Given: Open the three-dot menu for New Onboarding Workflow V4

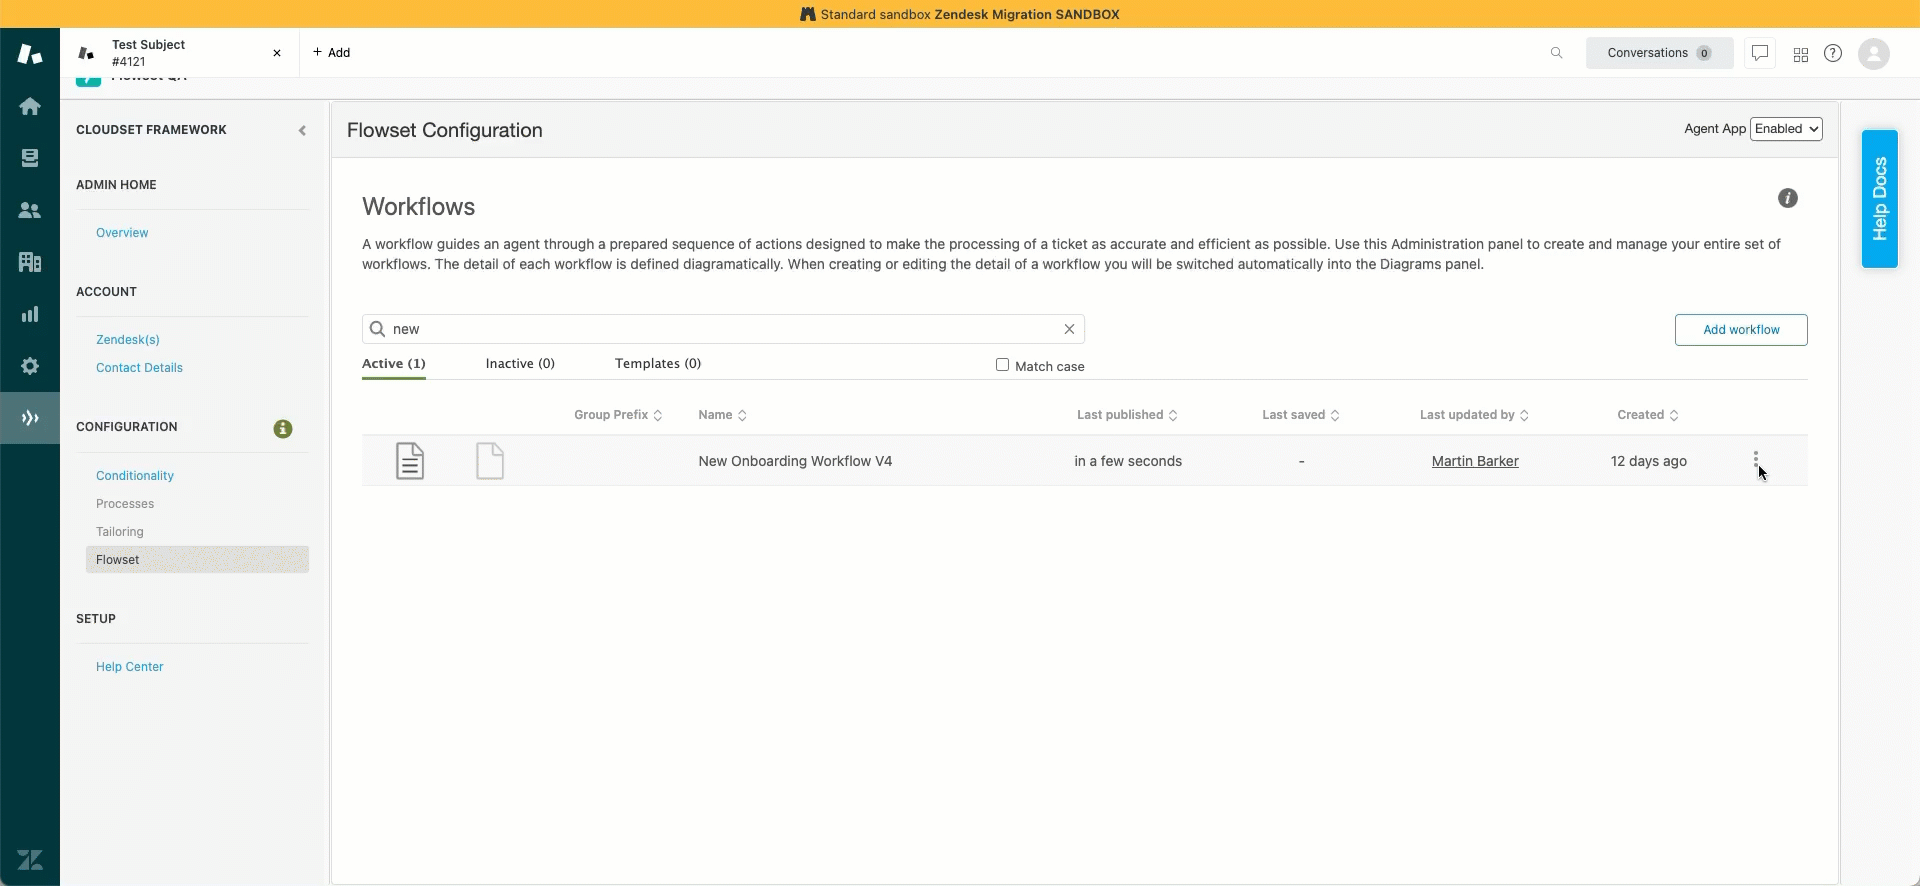Looking at the screenshot, I should pyautogui.click(x=1755, y=460).
